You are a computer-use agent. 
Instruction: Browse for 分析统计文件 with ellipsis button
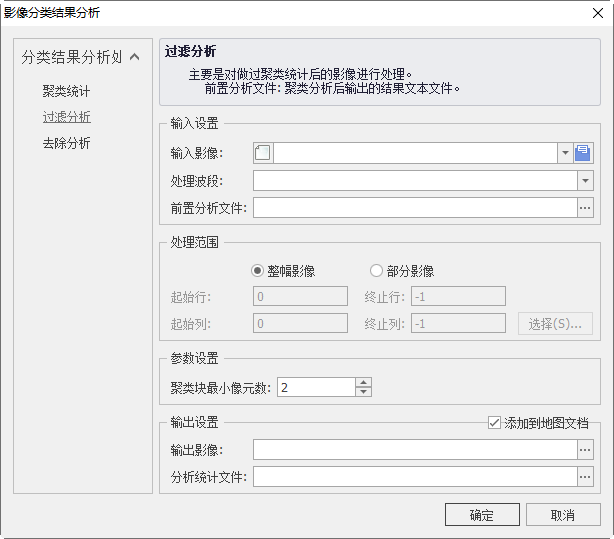pyautogui.click(x=585, y=477)
